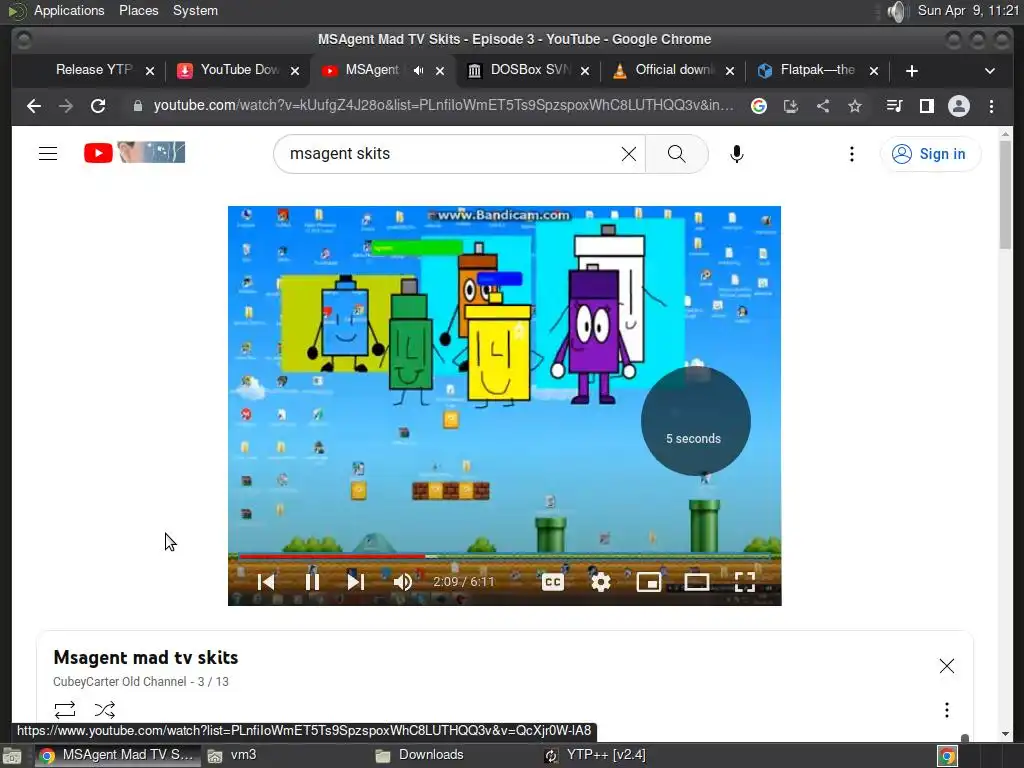Open Msagent mad tv skits playlist title
Screen dimensions: 1024x768
(146, 657)
